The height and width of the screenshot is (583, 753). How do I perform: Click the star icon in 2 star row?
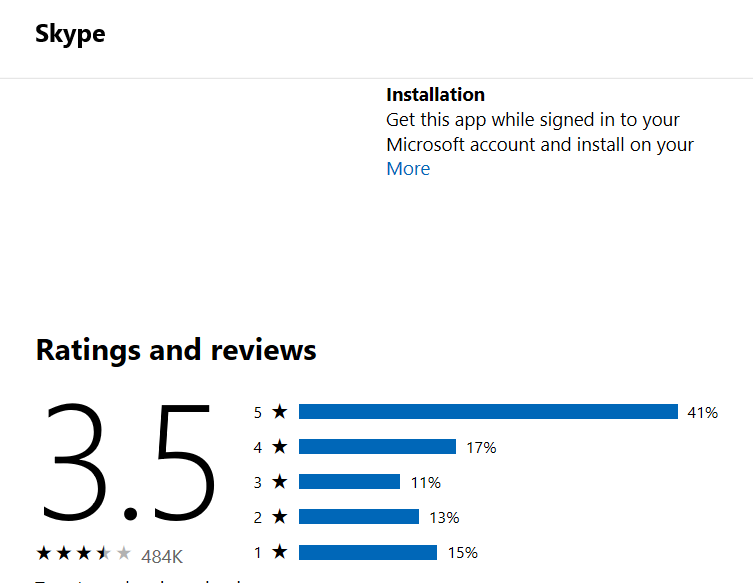pos(279,517)
